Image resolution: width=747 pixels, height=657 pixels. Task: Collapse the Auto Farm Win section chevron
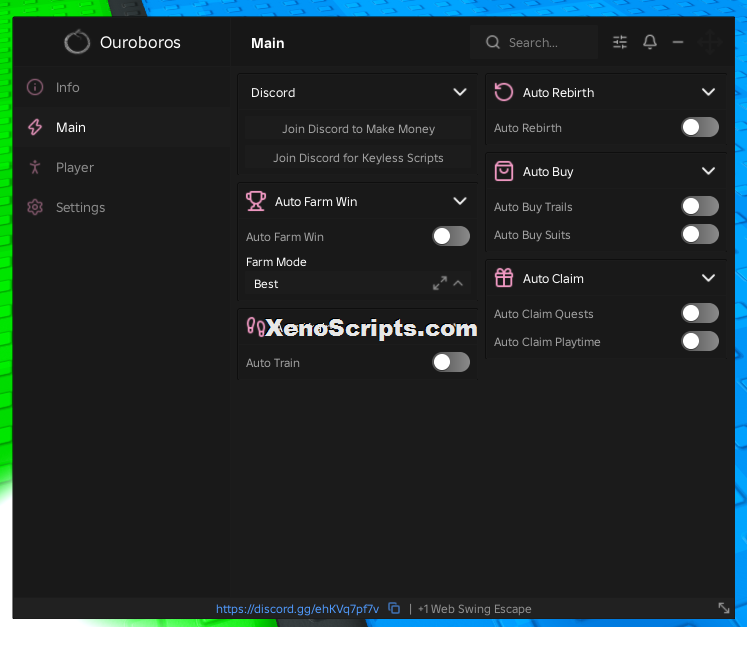pyautogui.click(x=460, y=201)
